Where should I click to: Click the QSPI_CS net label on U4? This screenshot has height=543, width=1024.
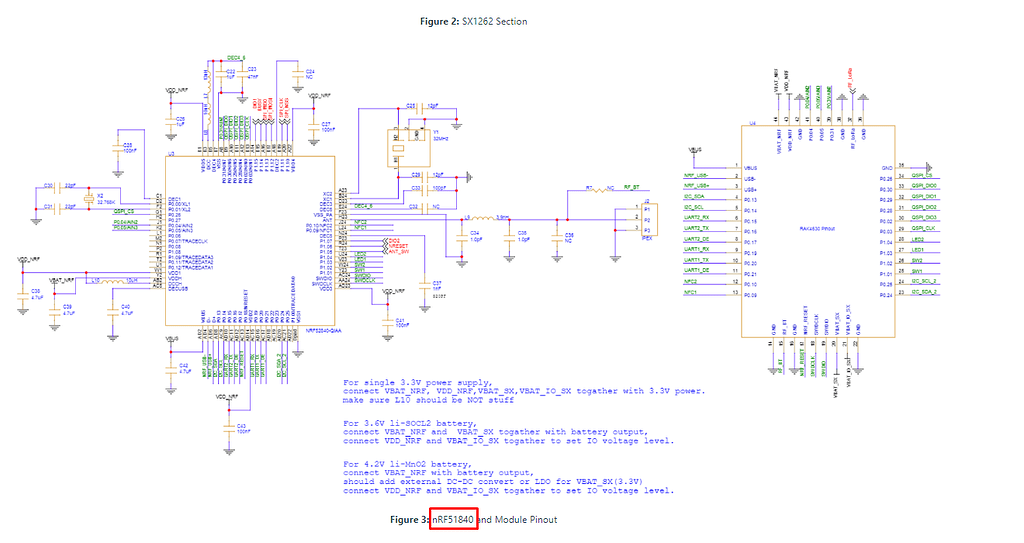tap(924, 177)
